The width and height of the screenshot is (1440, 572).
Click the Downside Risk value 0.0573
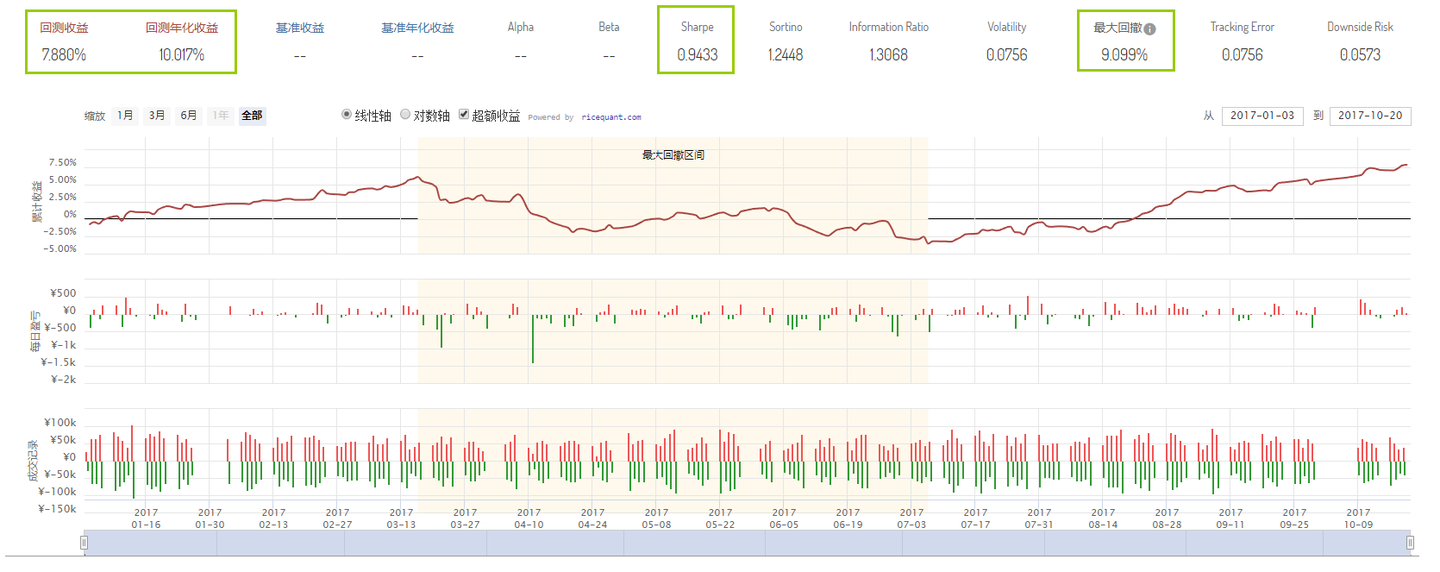(x=1360, y=55)
